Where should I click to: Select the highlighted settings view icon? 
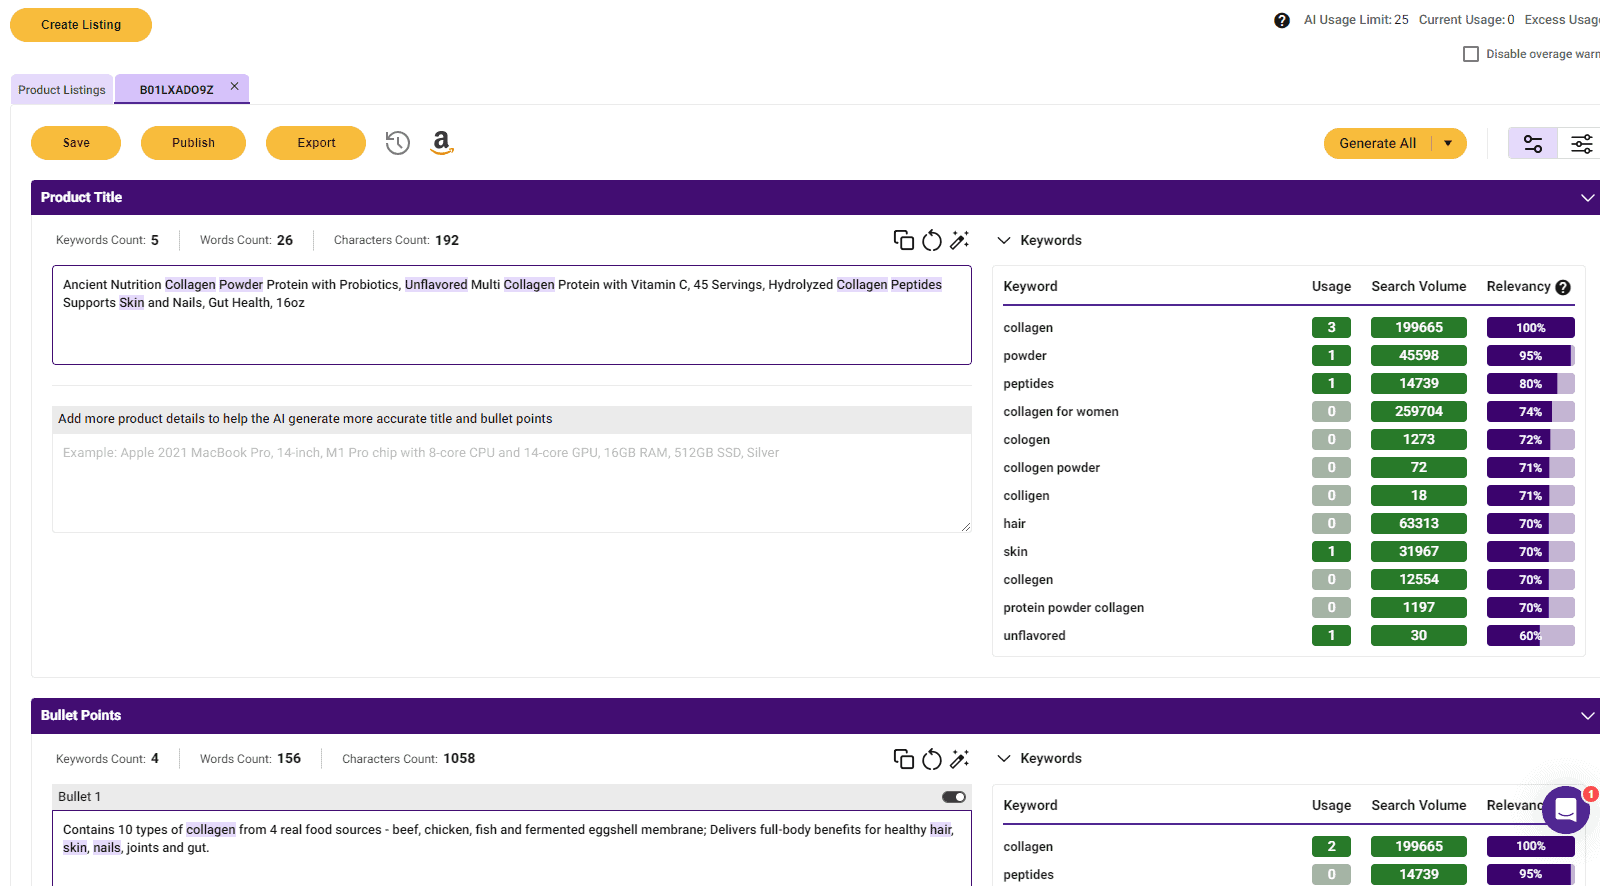coord(1533,144)
